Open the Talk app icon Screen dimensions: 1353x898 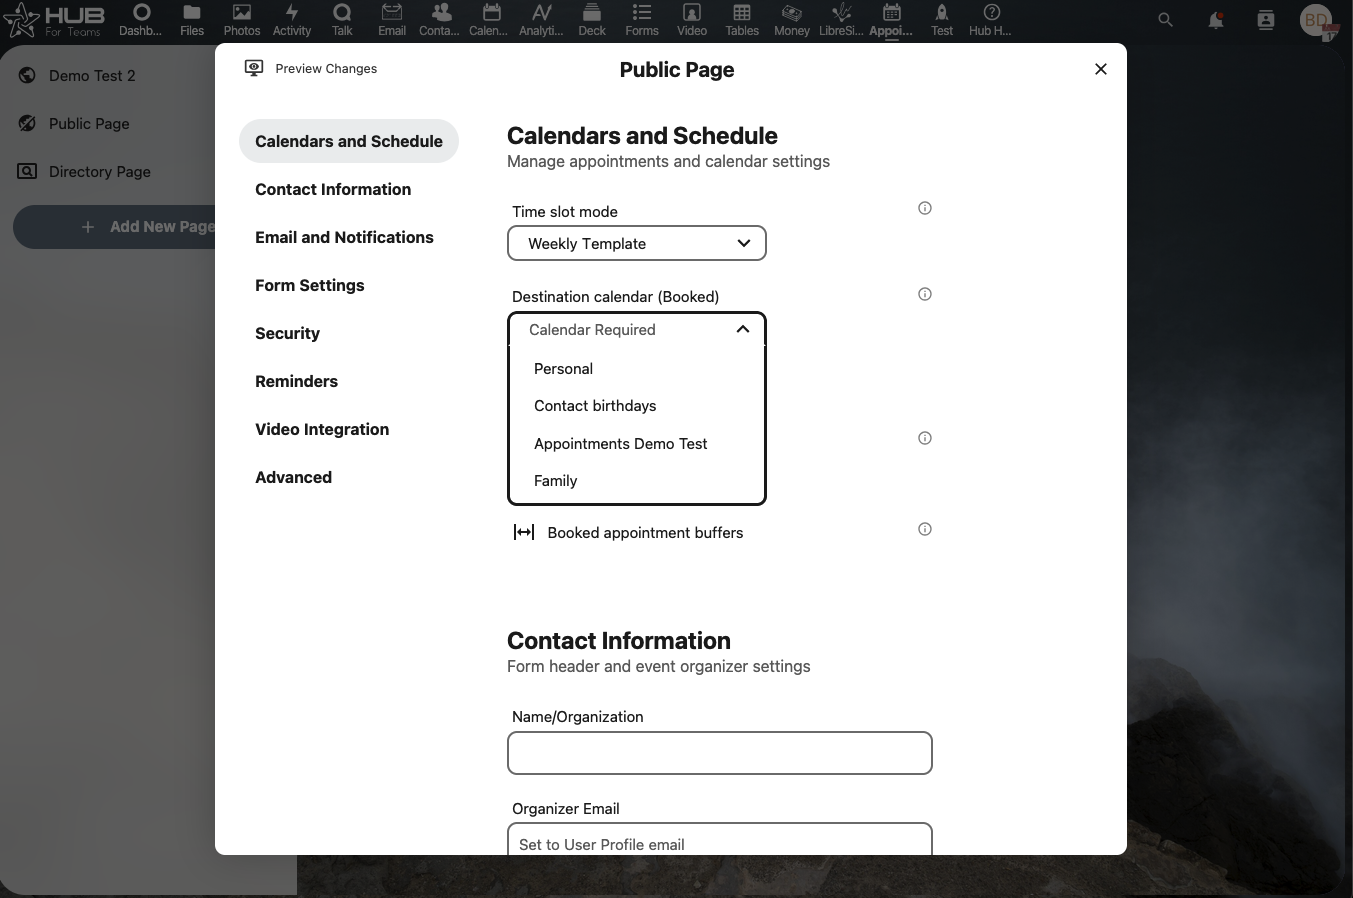tap(342, 19)
